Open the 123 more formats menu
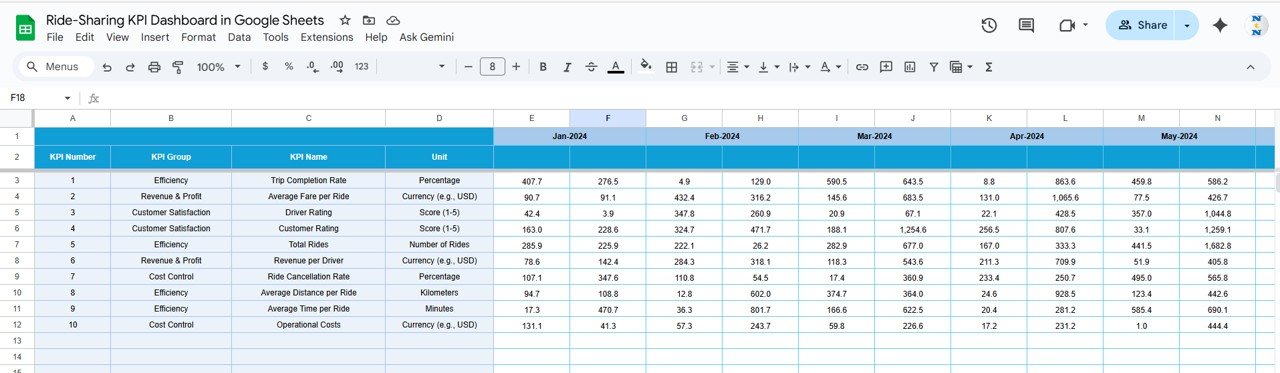1280x373 pixels. 362,67
